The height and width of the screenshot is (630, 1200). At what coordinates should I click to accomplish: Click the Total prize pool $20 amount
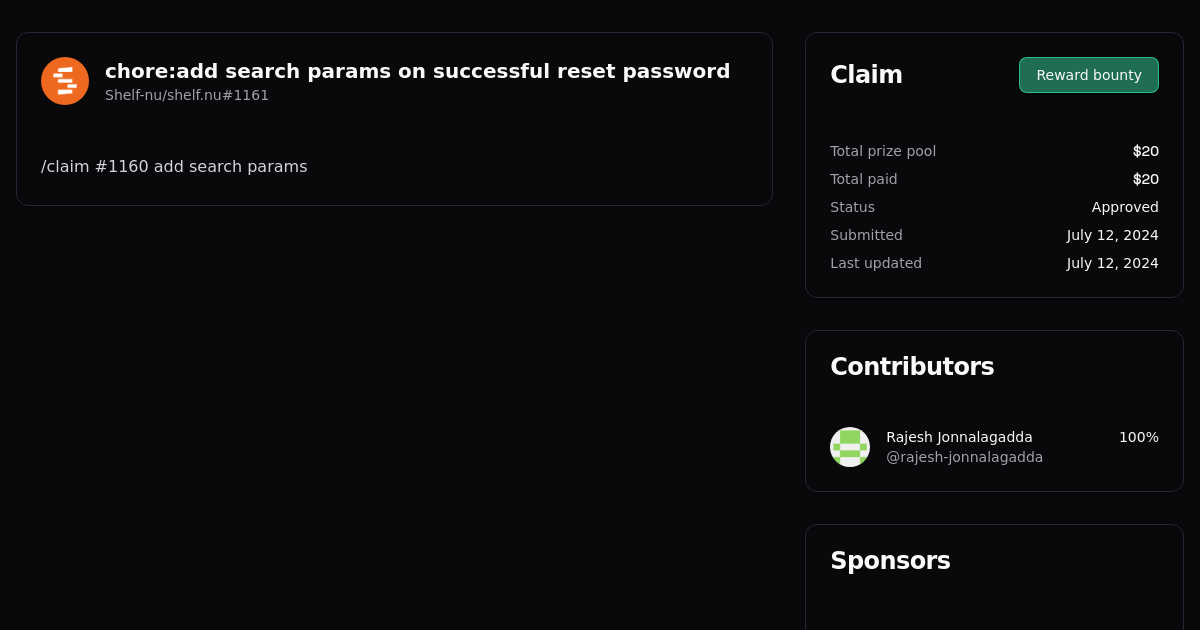pyautogui.click(x=1145, y=151)
